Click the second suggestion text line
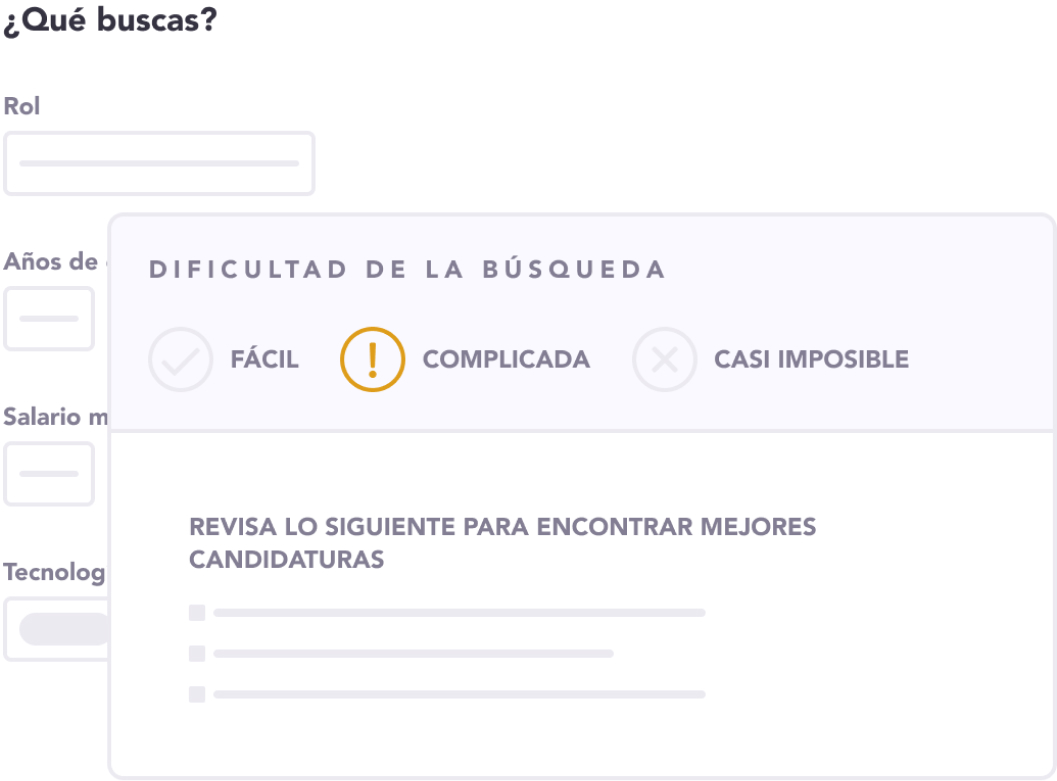This screenshot has height=781, width=1057. (413, 654)
